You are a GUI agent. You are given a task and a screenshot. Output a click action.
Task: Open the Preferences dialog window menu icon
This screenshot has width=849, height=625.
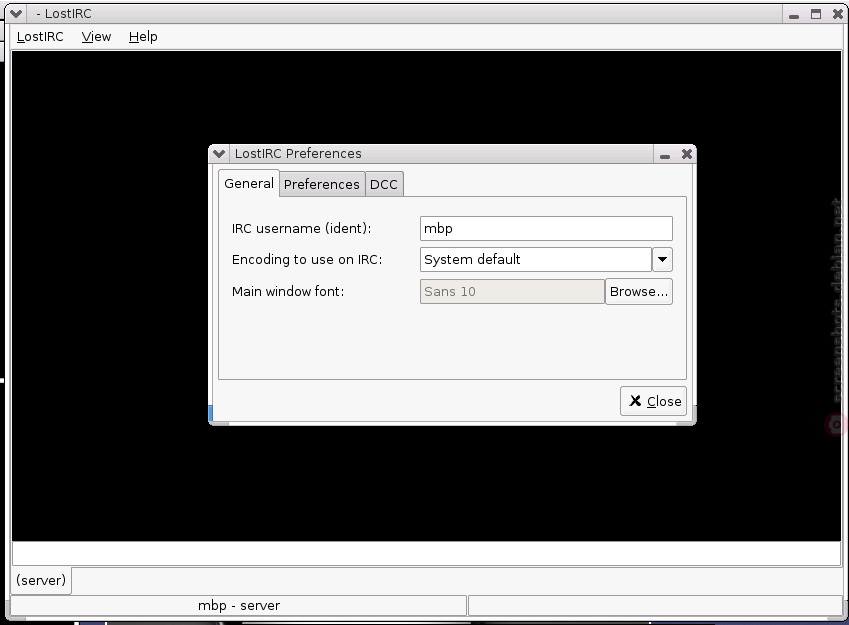[219, 154]
